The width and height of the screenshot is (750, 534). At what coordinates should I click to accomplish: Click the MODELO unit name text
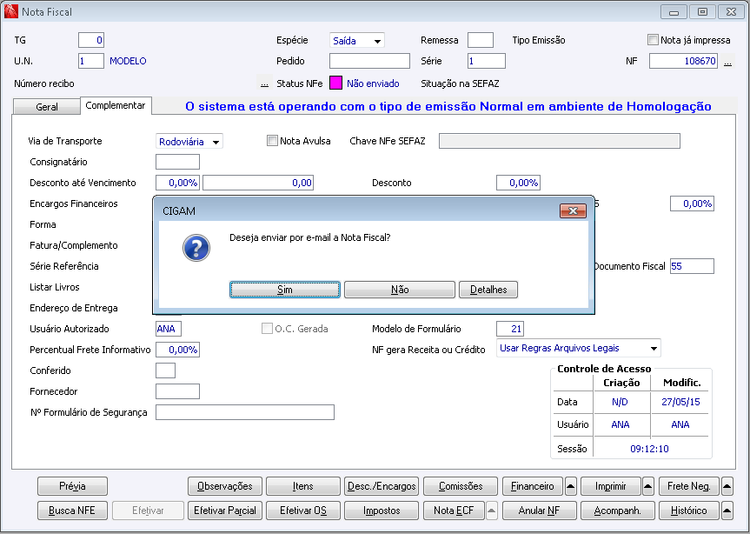(x=128, y=61)
